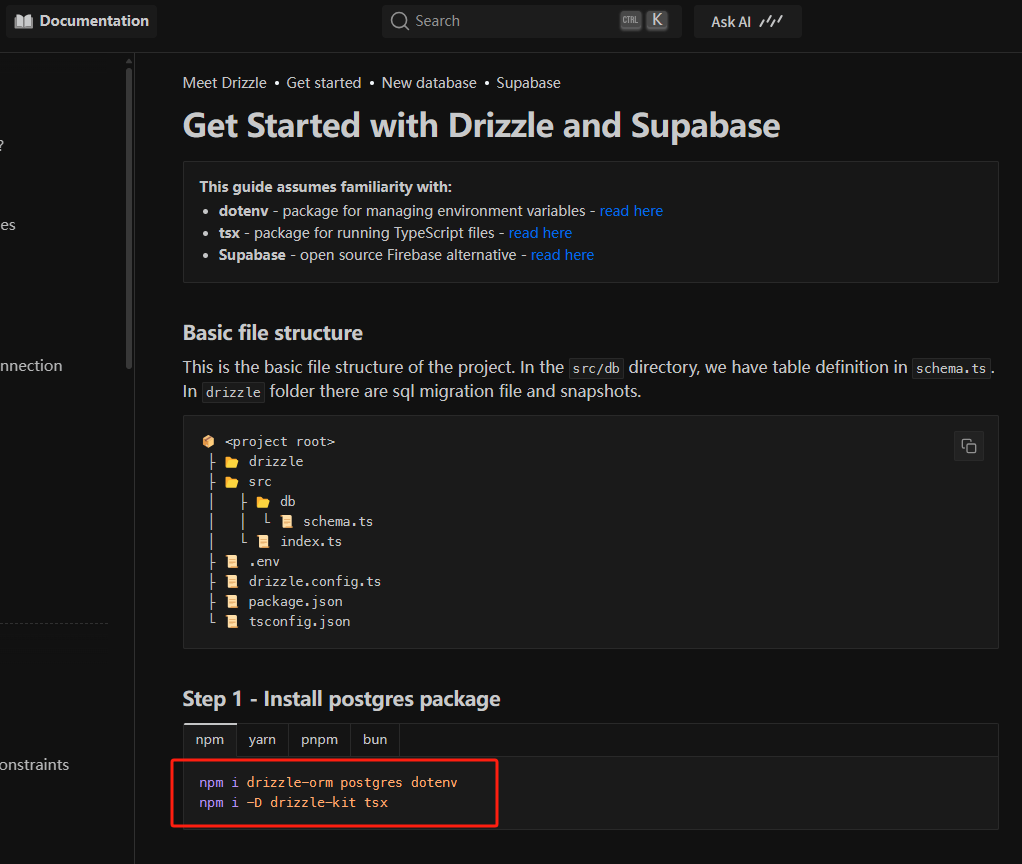Click inline 'drizzle' code in the paragraph
The width and height of the screenshot is (1022, 864).
coord(233,392)
